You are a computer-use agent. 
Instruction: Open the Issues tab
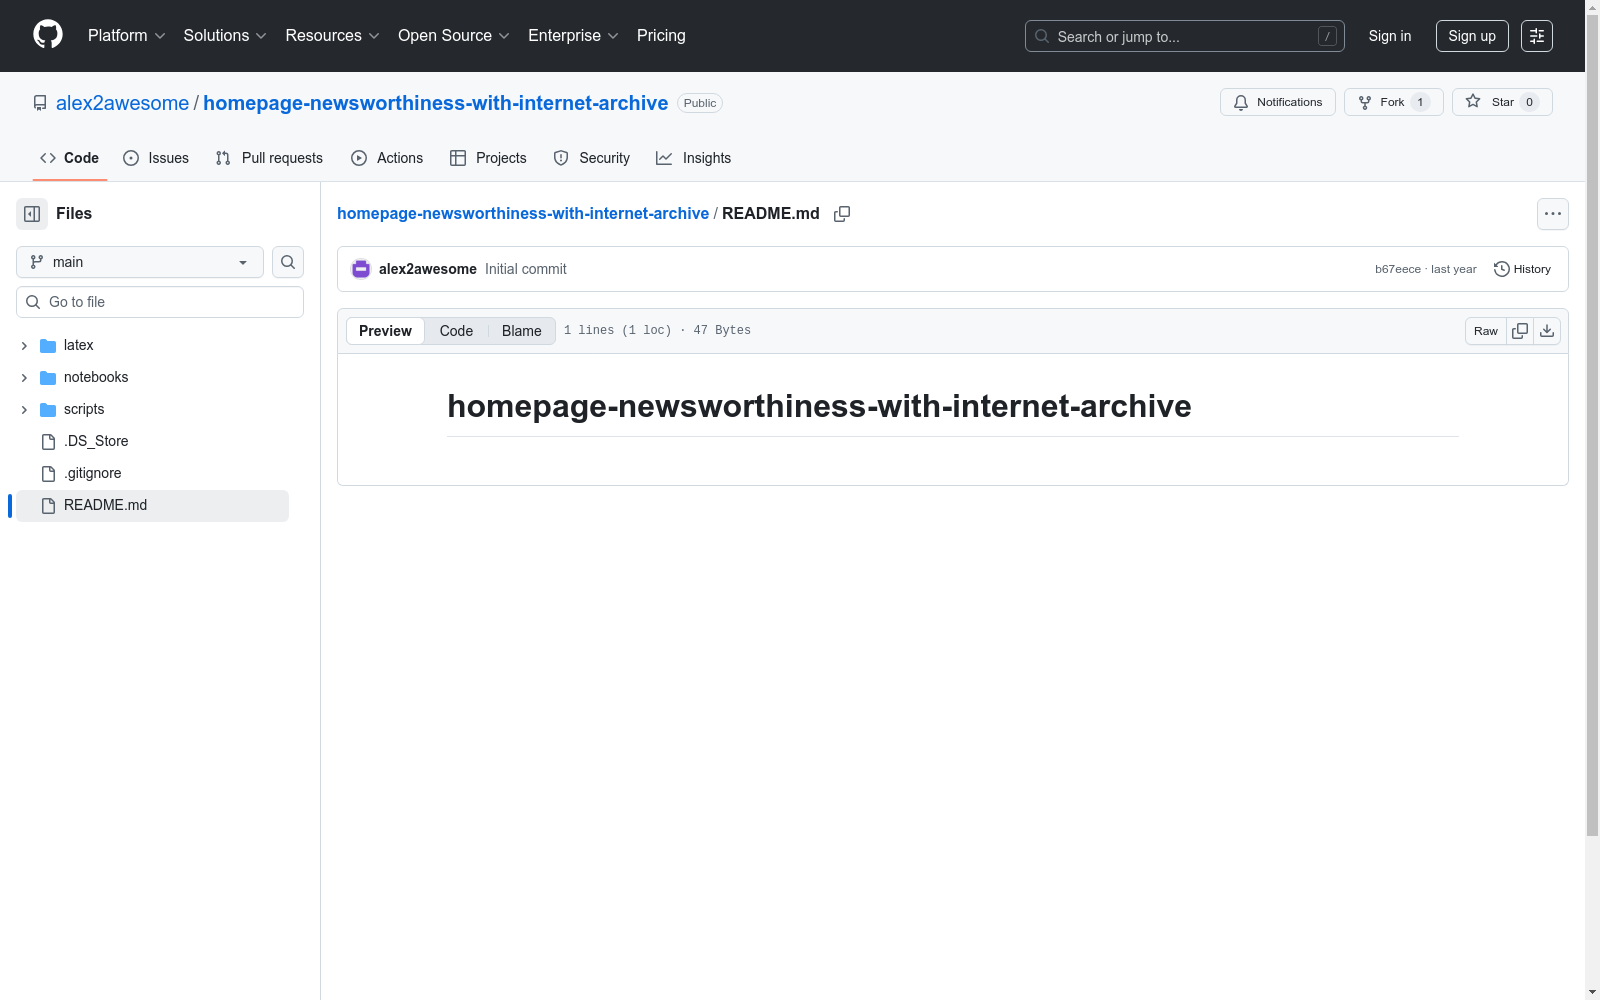pos(156,158)
